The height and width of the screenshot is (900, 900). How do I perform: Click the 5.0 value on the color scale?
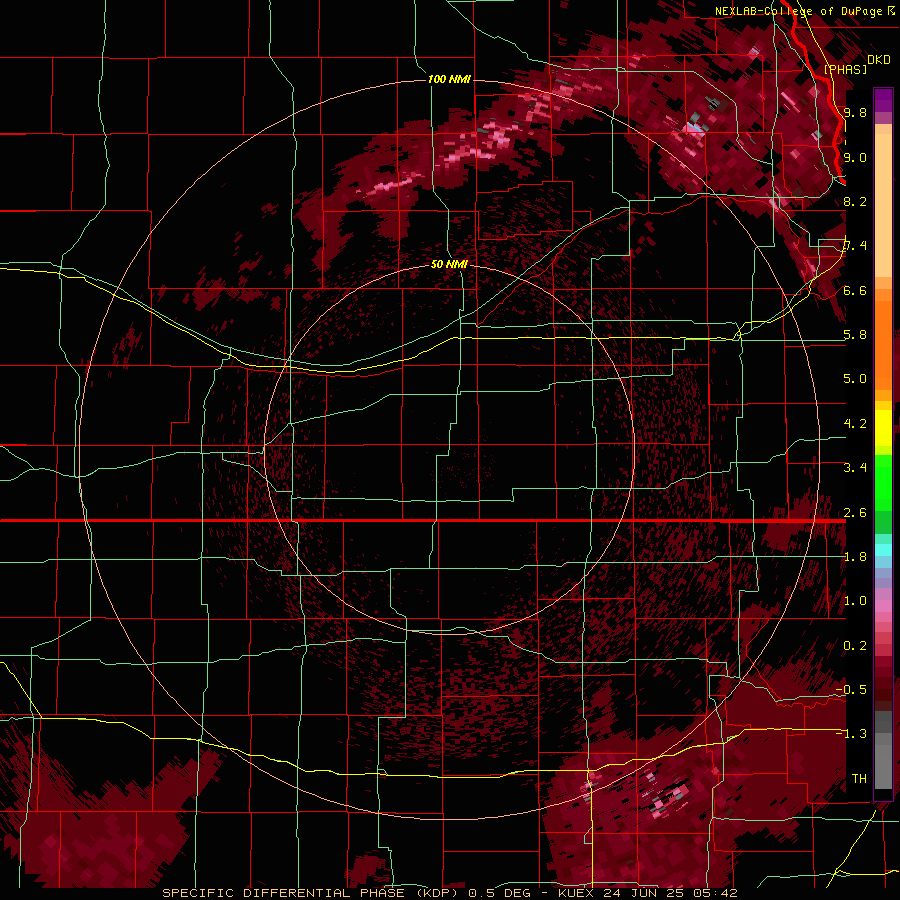[x=855, y=379]
